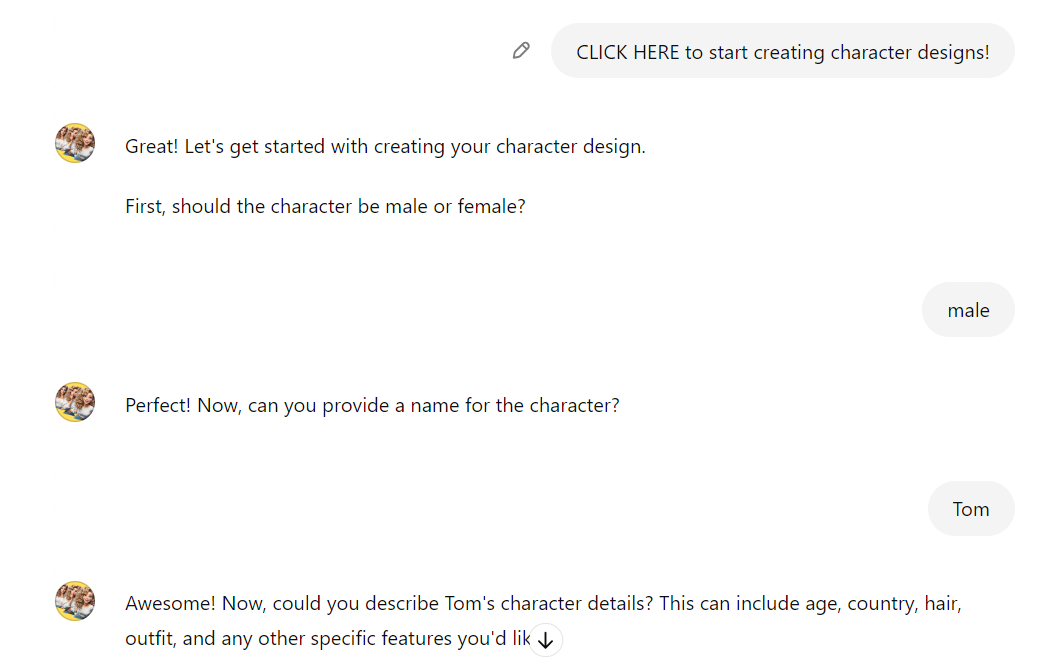Select the "CLICK HERE to start" message bubble

tap(782, 51)
